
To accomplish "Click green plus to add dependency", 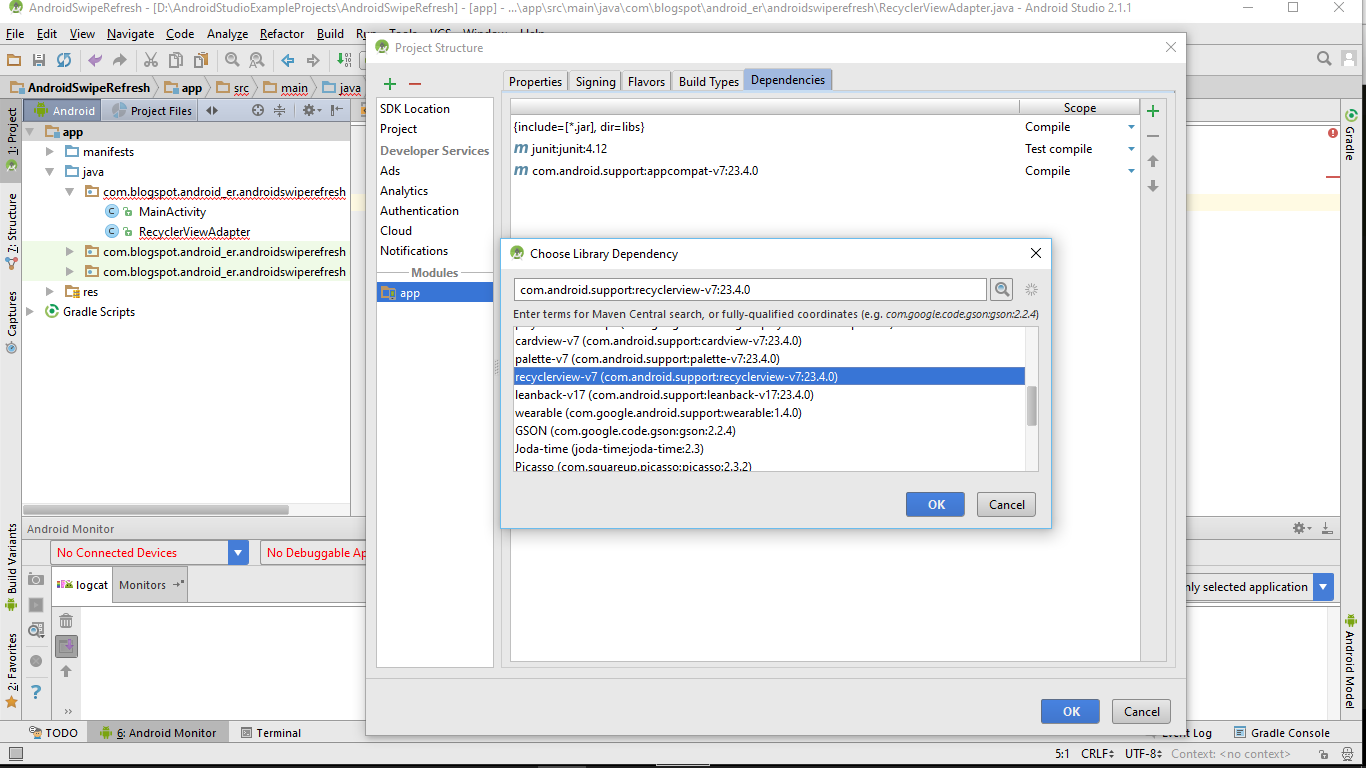I will point(1153,111).
